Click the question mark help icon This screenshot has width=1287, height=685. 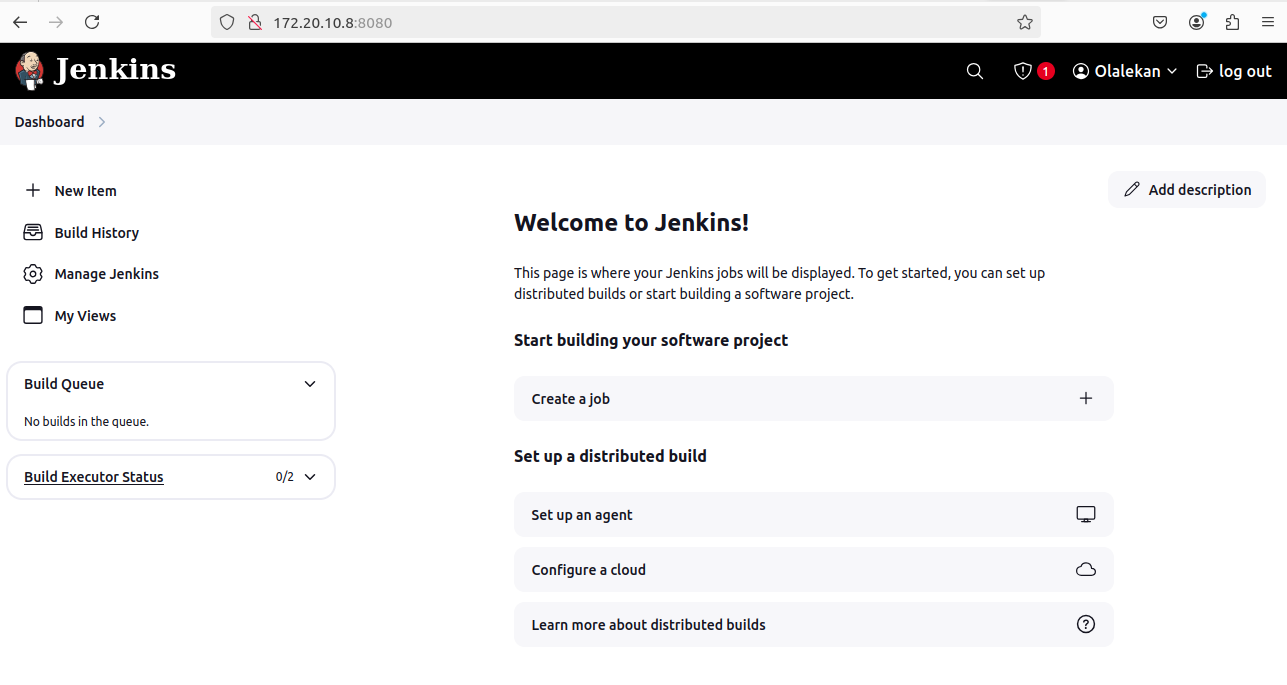click(1086, 624)
